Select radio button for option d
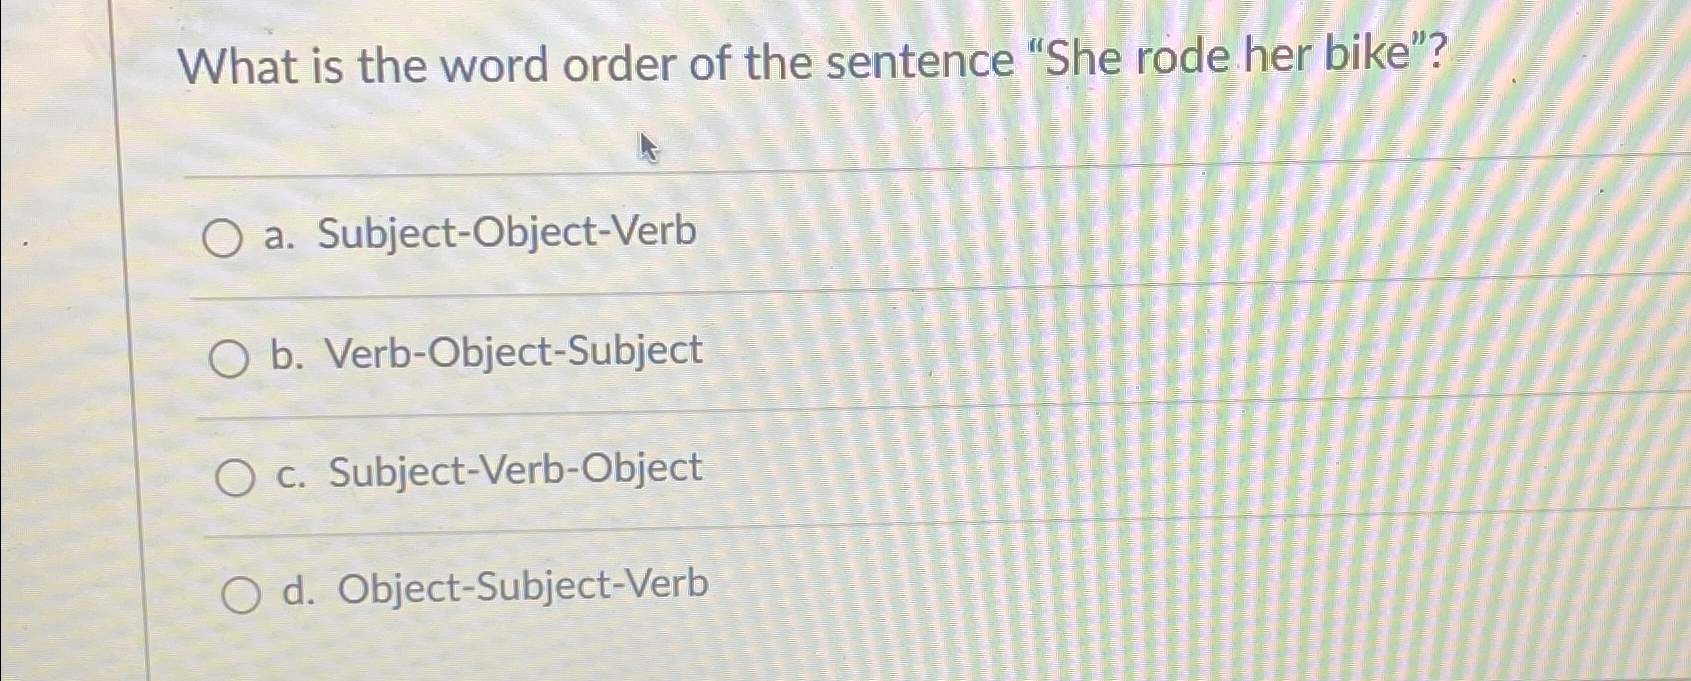Viewport: 1691px width, 681px height. tap(243, 595)
